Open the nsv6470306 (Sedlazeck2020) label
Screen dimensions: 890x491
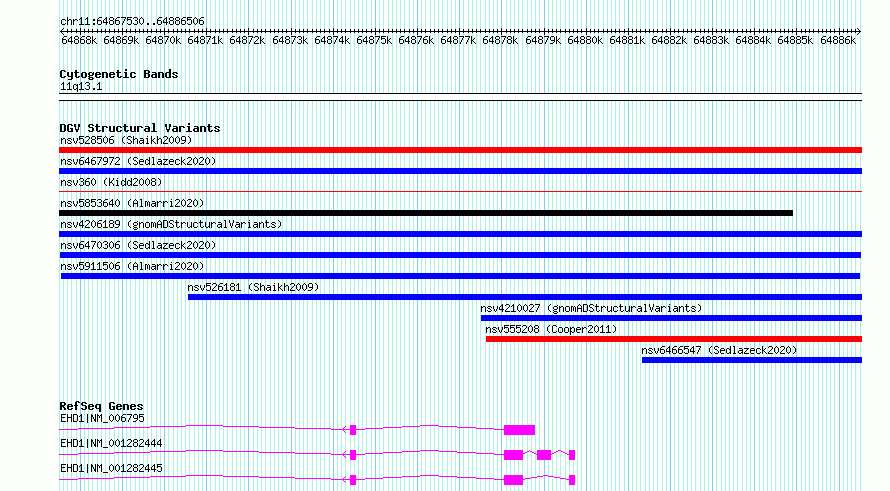click(138, 245)
